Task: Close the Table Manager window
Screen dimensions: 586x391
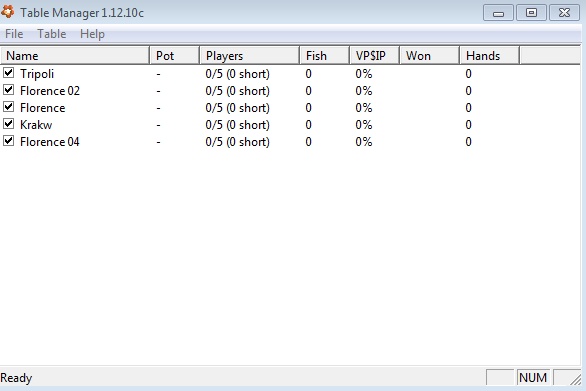Action: coord(564,13)
